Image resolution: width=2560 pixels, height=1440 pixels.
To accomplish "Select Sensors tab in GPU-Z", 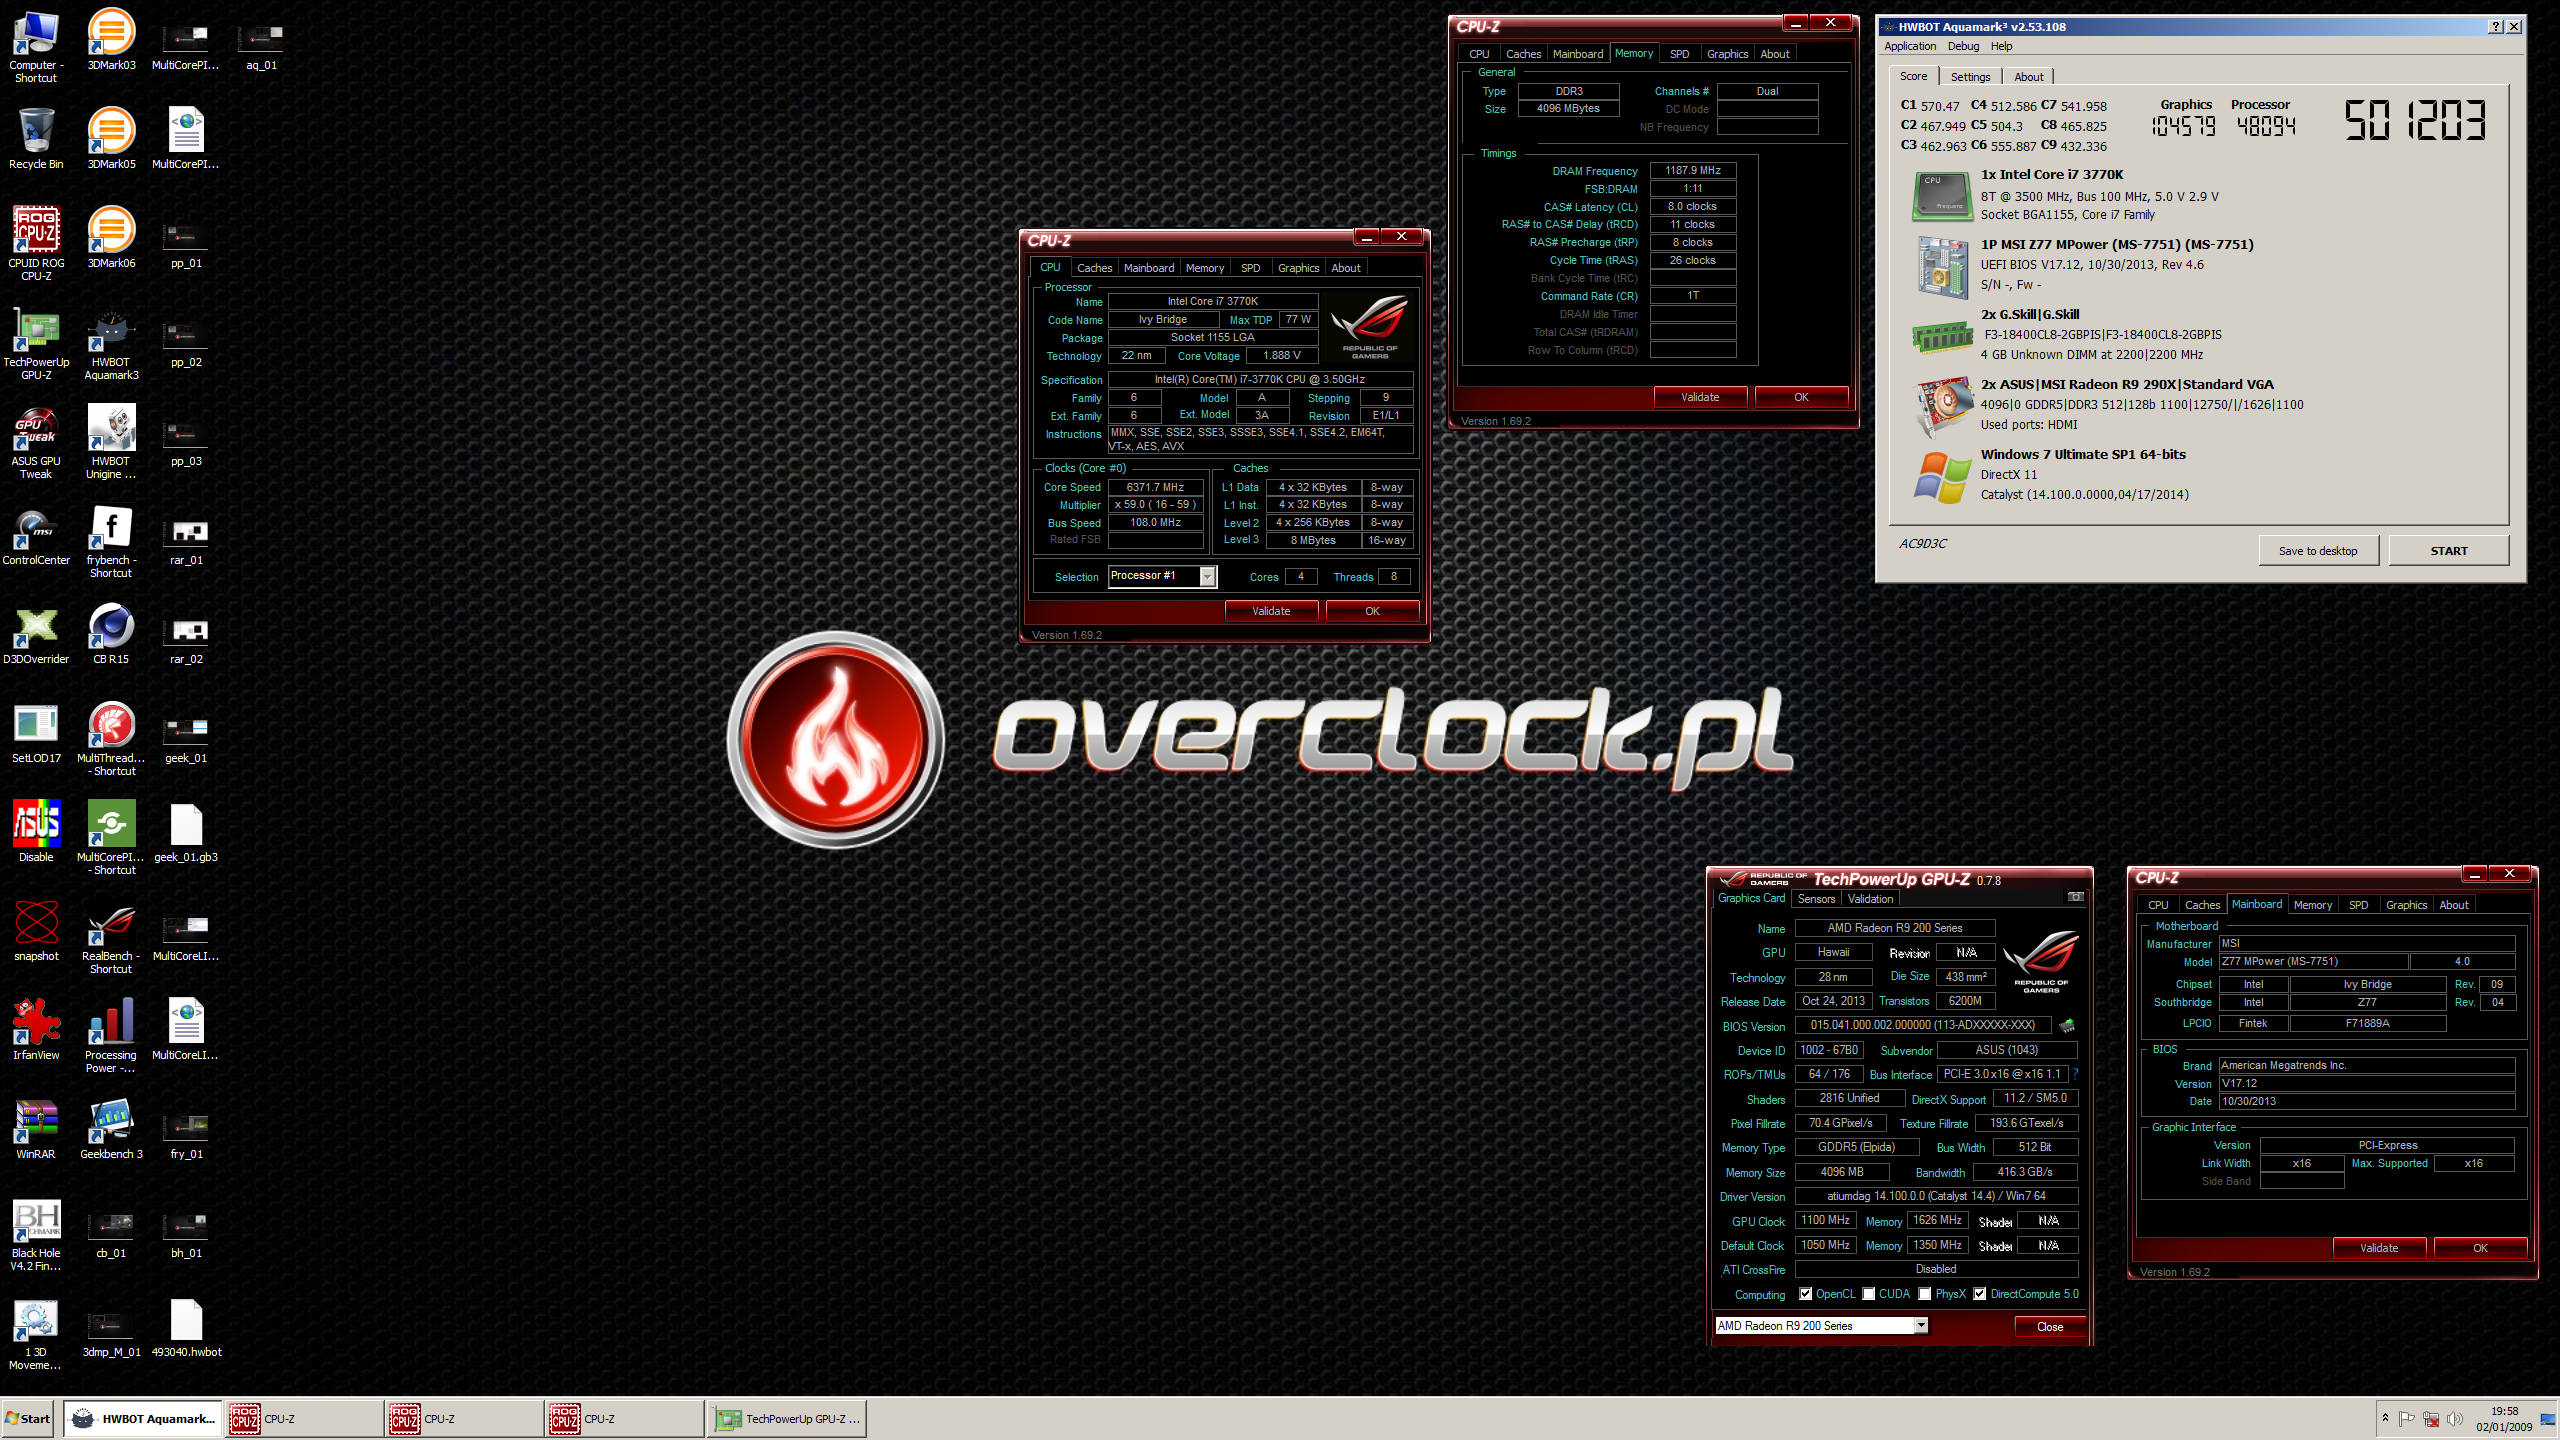I will click(x=1816, y=899).
